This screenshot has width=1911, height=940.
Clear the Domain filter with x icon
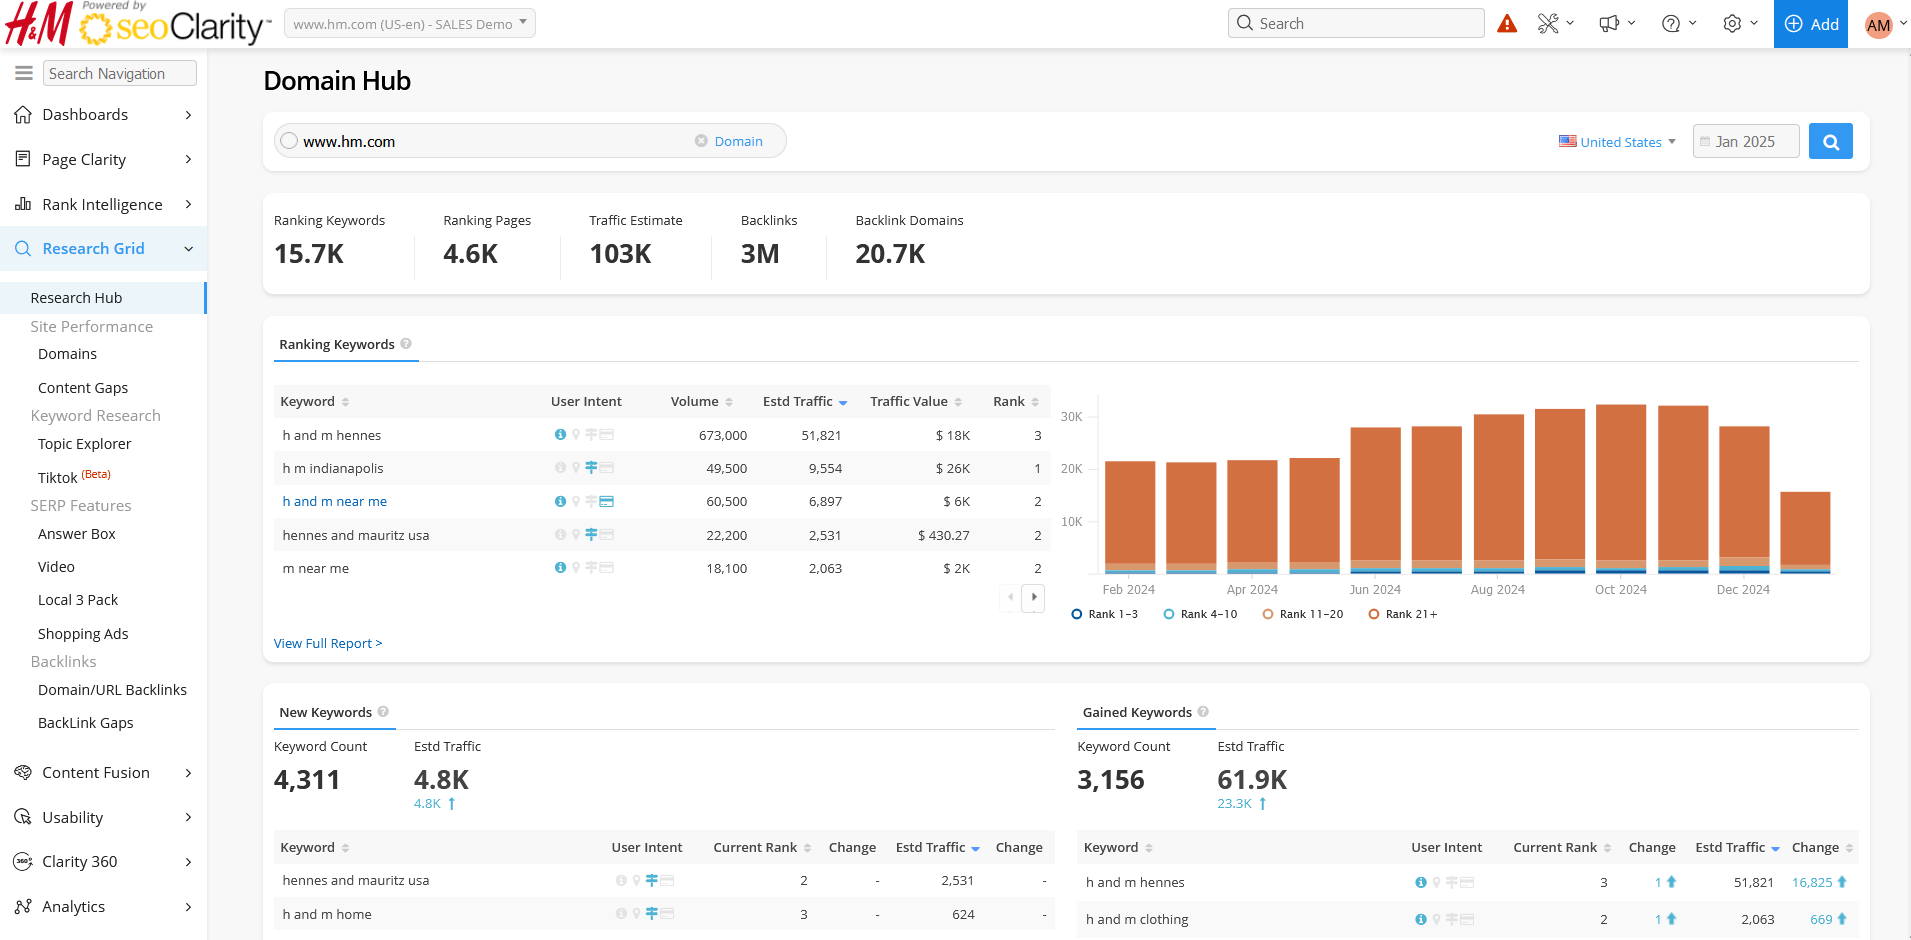[x=701, y=141]
